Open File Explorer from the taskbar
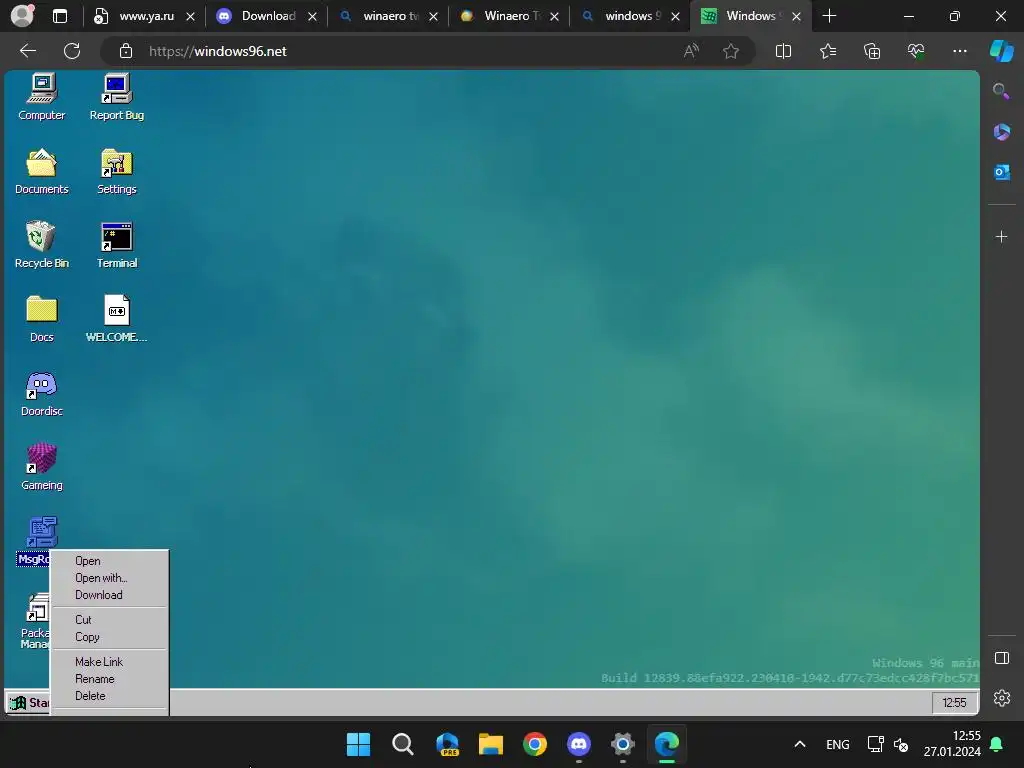 click(490, 744)
